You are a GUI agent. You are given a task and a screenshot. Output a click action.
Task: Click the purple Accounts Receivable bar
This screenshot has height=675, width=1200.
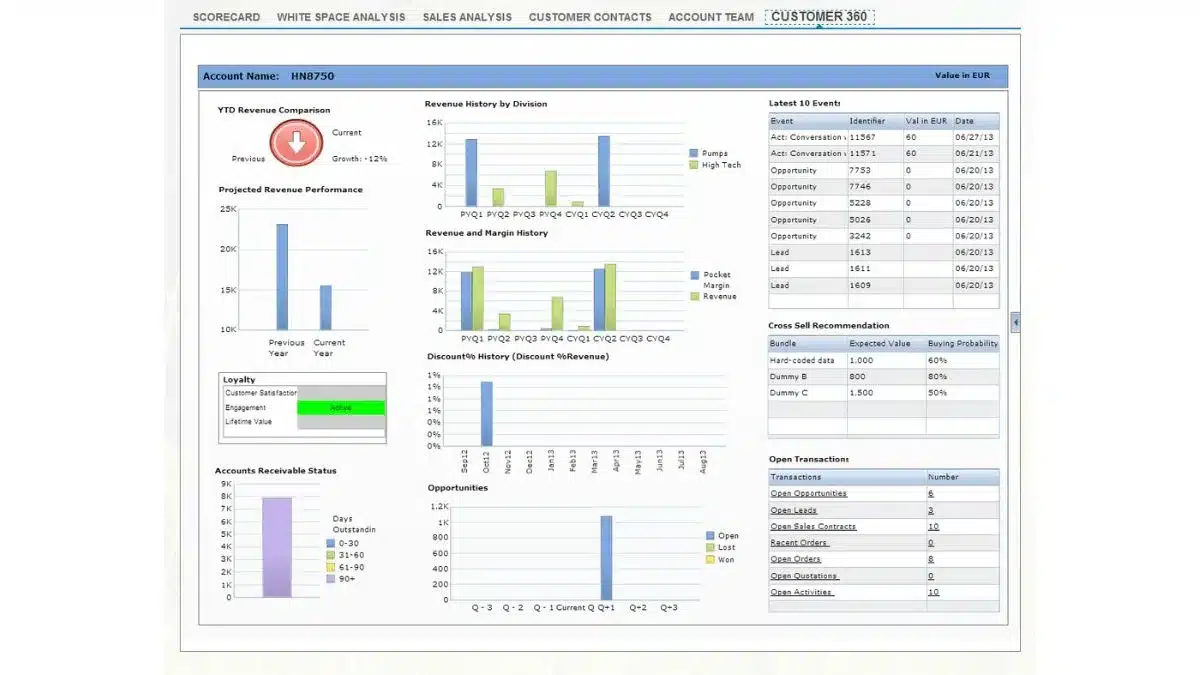point(277,547)
